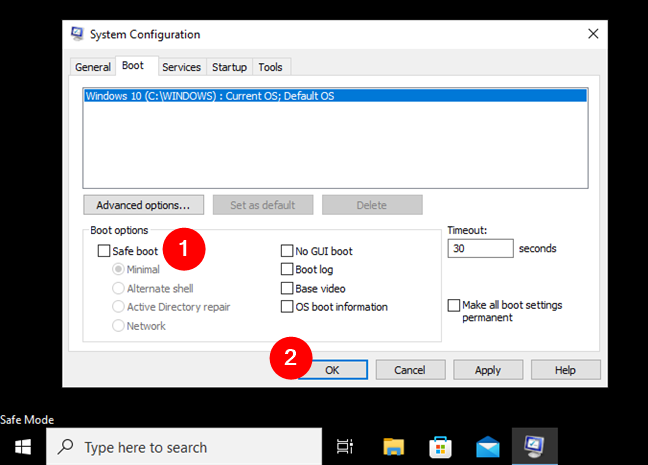Enable the Safe boot checkbox

tap(104, 251)
